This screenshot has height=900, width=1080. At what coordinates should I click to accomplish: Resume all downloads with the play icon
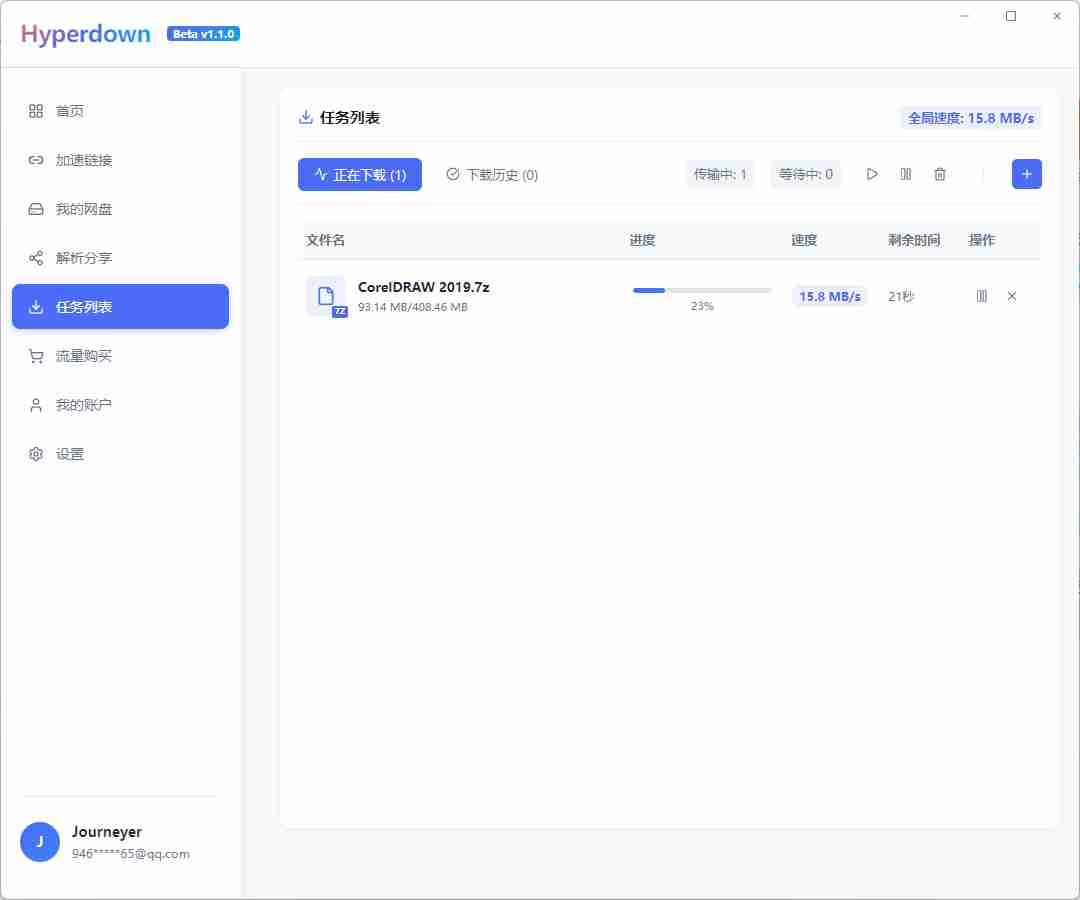(871, 174)
